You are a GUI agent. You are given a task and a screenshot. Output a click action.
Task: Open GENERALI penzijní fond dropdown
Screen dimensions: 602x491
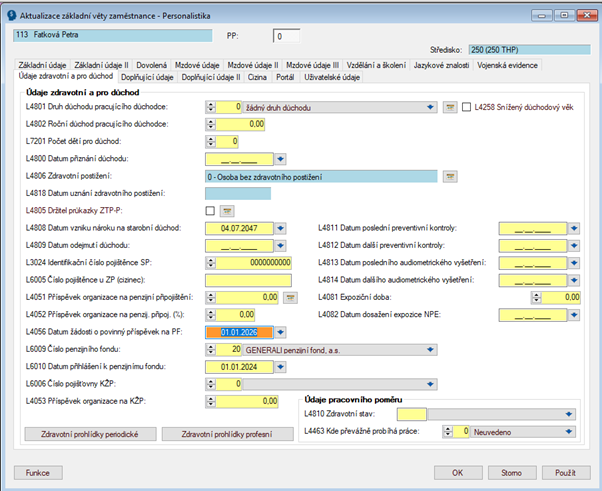[x=430, y=350]
